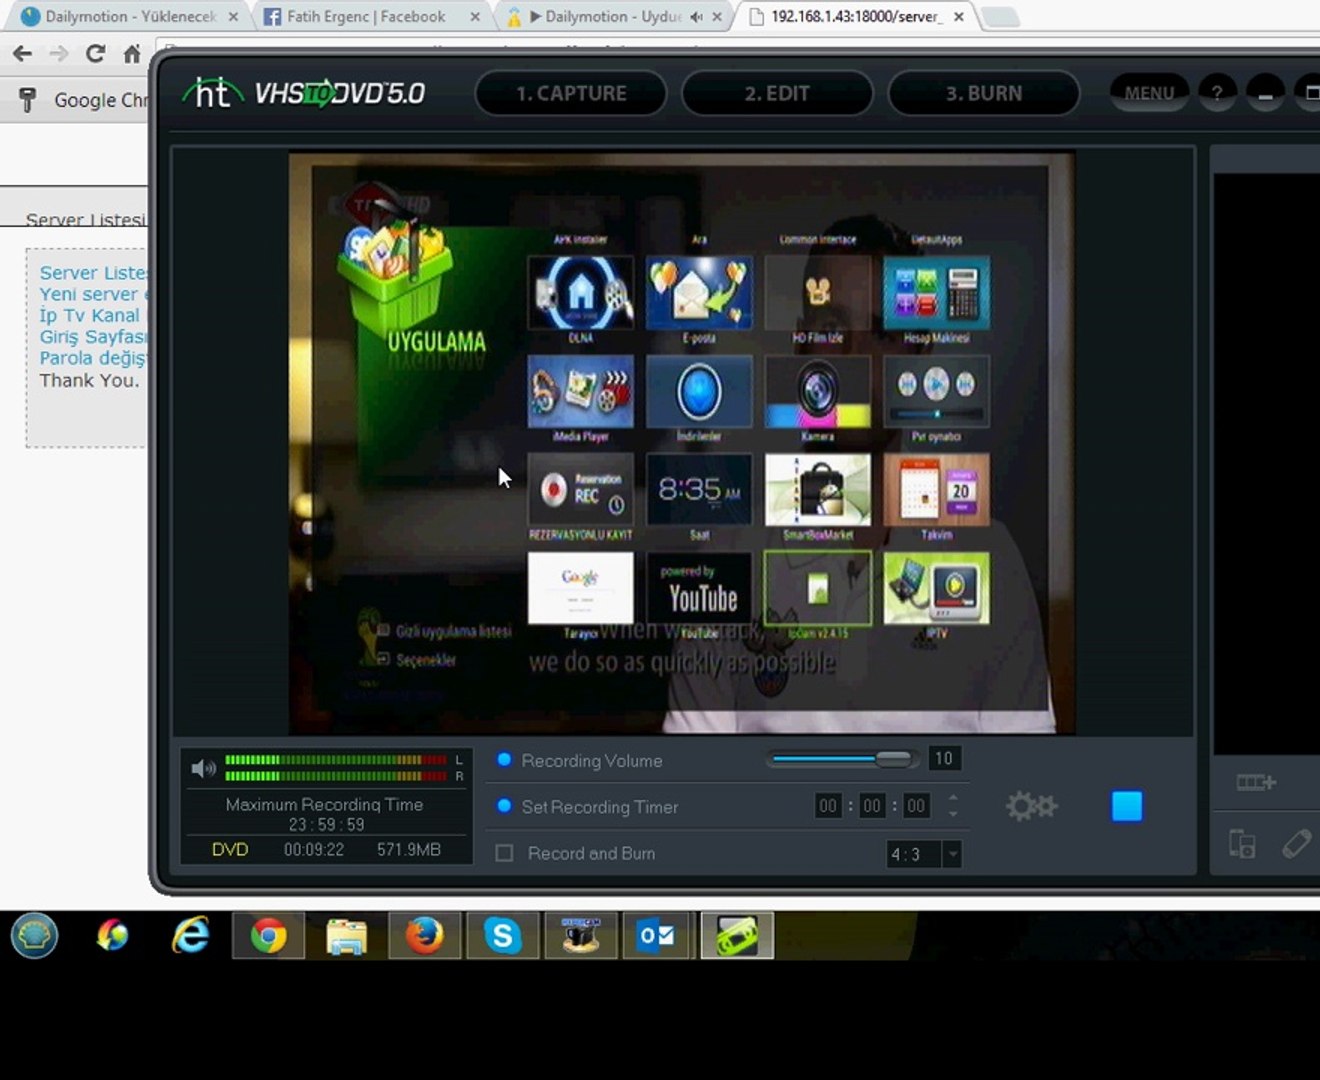
Task: Switch to the 3. BURN step
Action: coord(984,94)
